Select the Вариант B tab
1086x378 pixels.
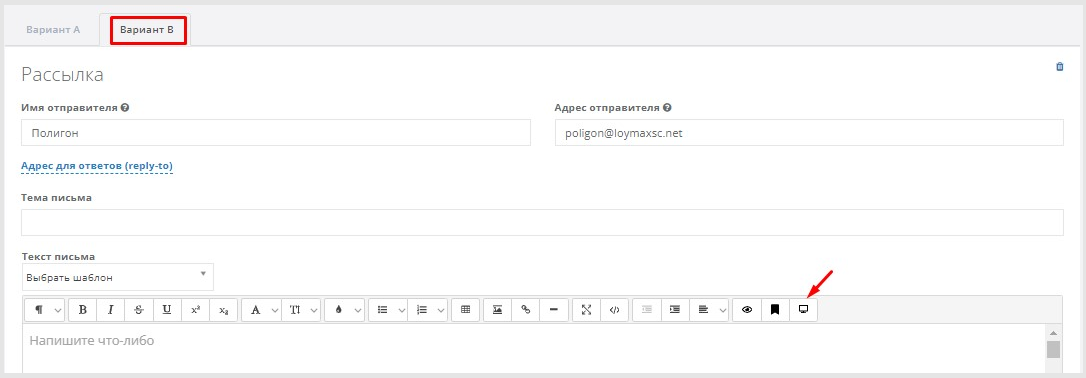pos(147,30)
